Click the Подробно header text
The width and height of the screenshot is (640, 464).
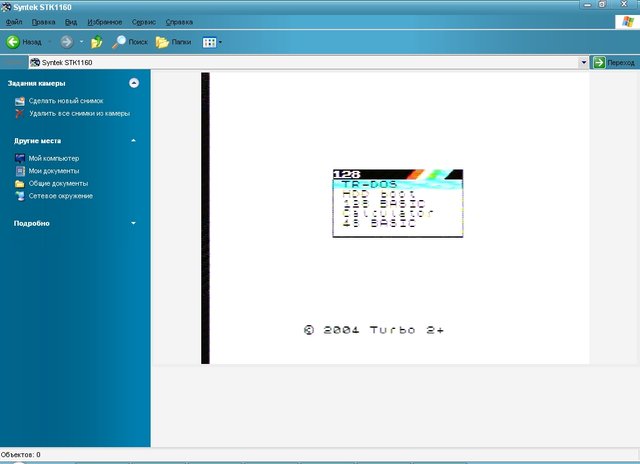pos(31,223)
